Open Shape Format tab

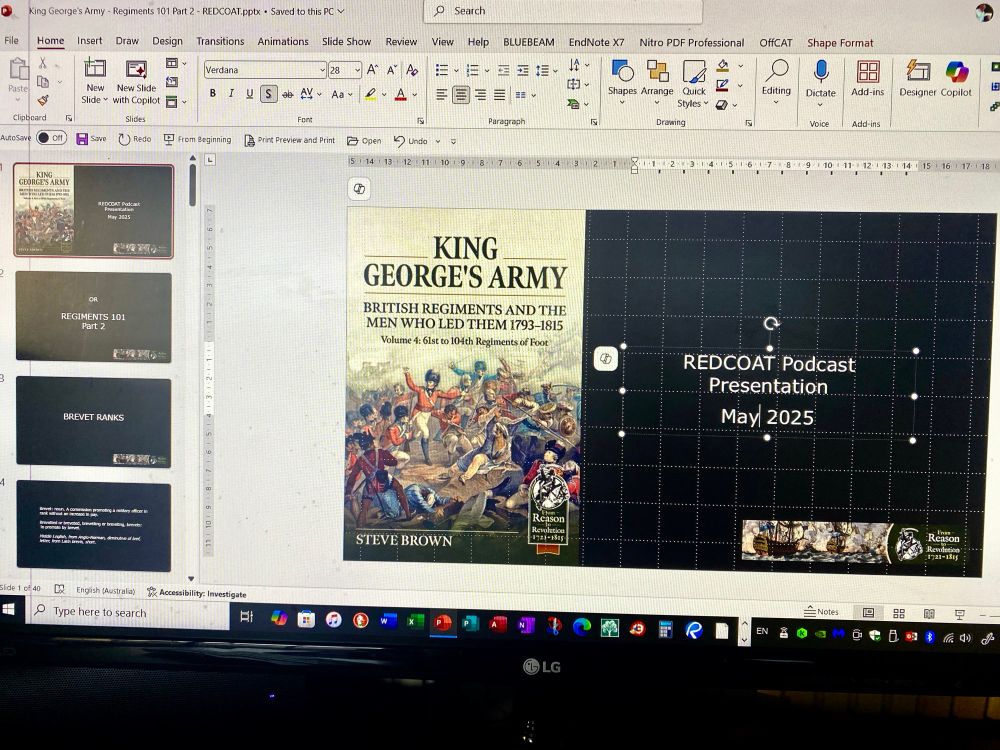click(840, 43)
